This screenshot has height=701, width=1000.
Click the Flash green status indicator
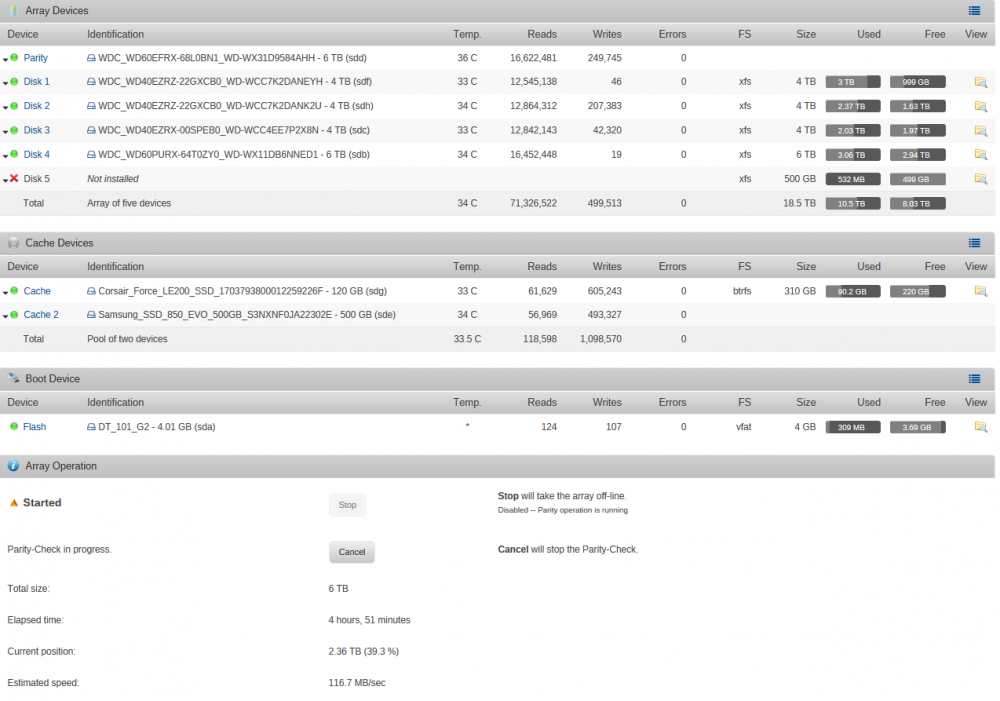coord(14,426)
